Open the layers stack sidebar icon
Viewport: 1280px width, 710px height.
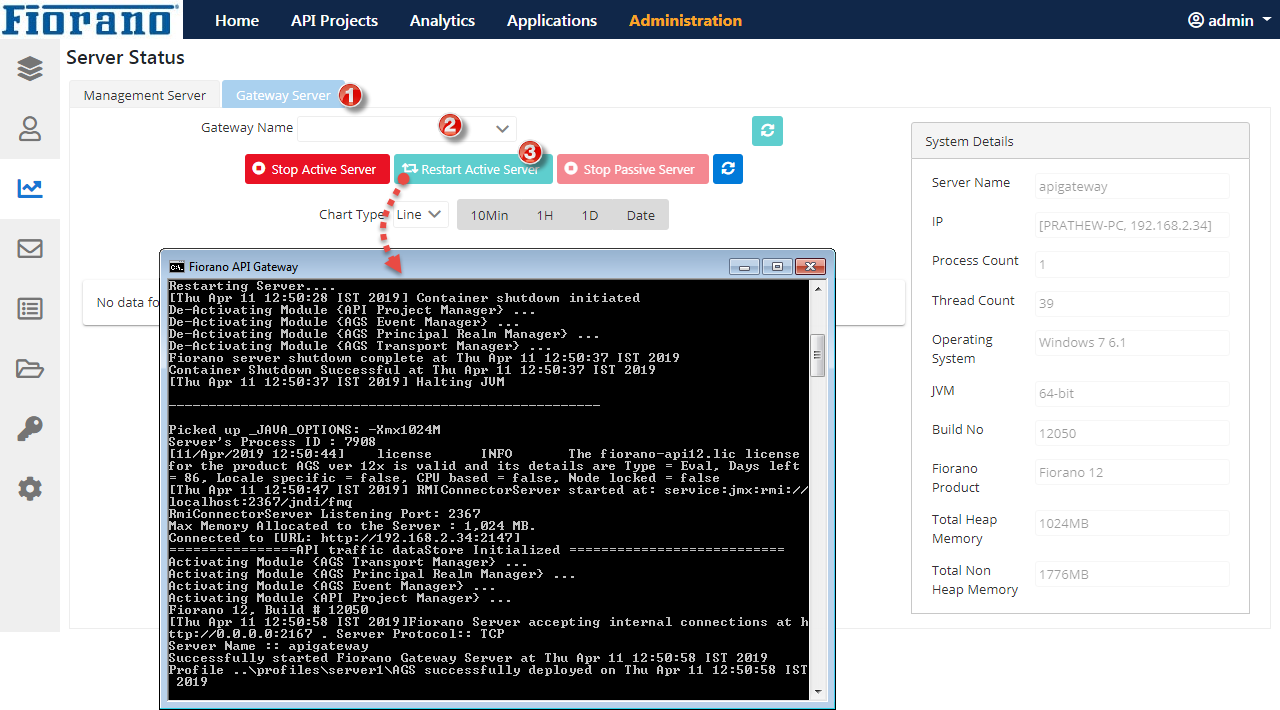pyautogui.click(x=30, y=68)
